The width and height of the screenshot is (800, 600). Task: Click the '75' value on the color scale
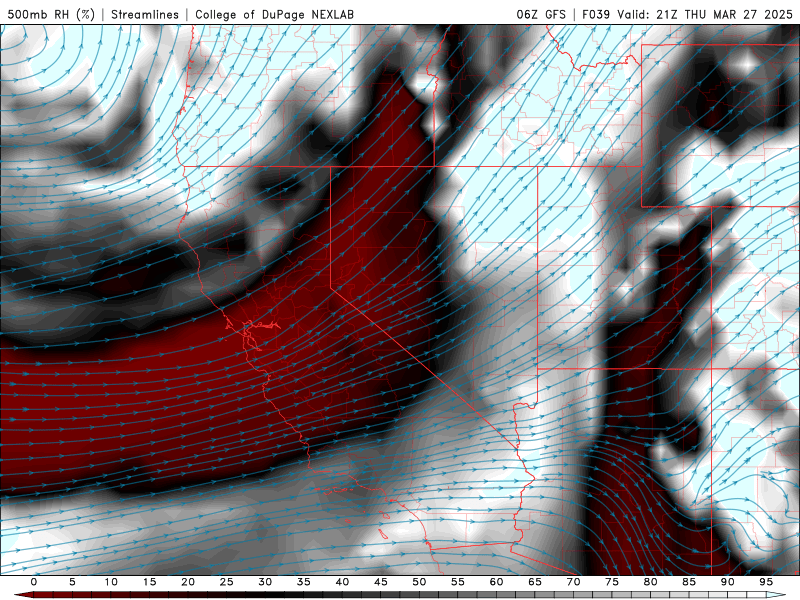(612, 582)
